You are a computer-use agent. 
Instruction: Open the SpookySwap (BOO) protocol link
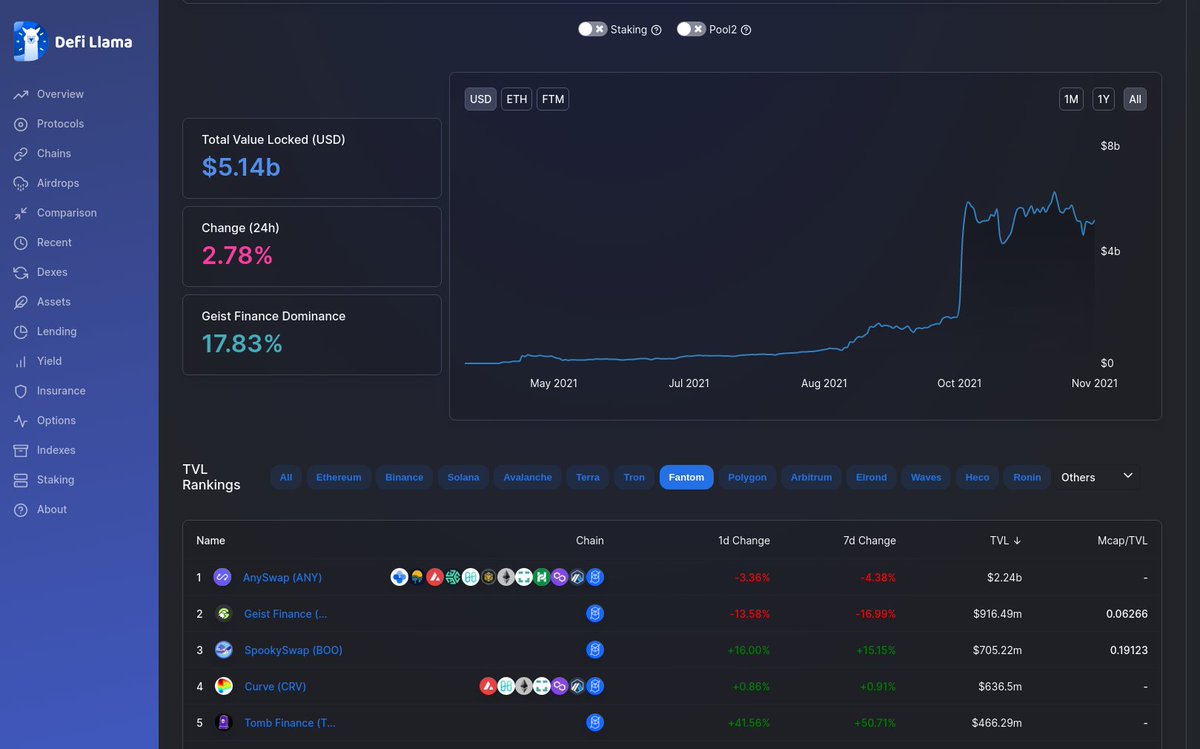click(x=293, y=650)
